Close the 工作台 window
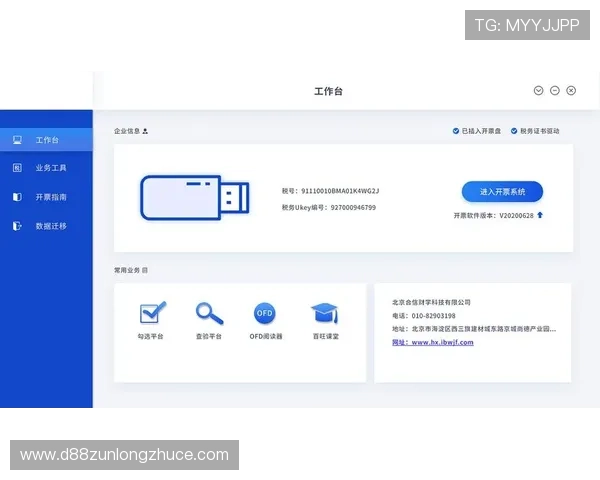The height and width of the screenshot is (480, 600). pyautogui.click(x=571, y=91)
